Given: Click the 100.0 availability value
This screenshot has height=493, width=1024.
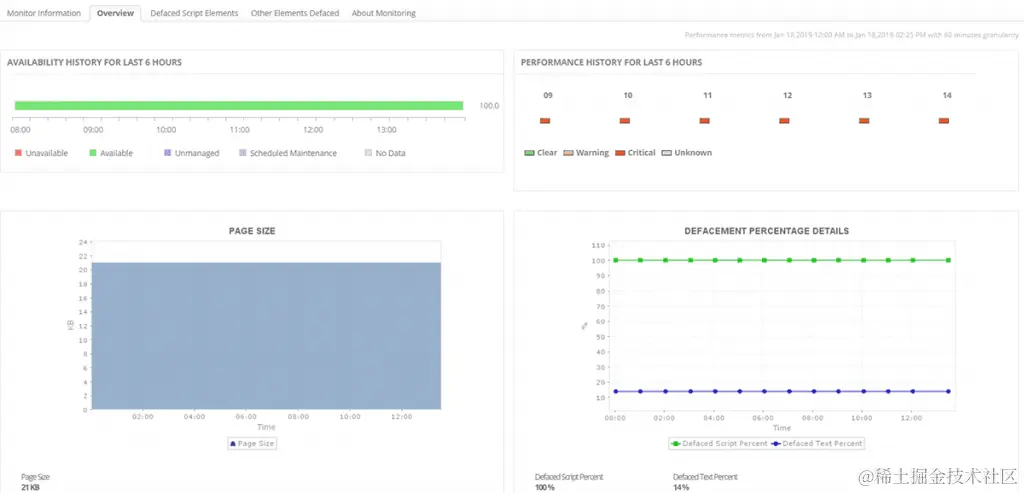Looking at the screenshot, I should pyautogui.click(x=489, y=105).
